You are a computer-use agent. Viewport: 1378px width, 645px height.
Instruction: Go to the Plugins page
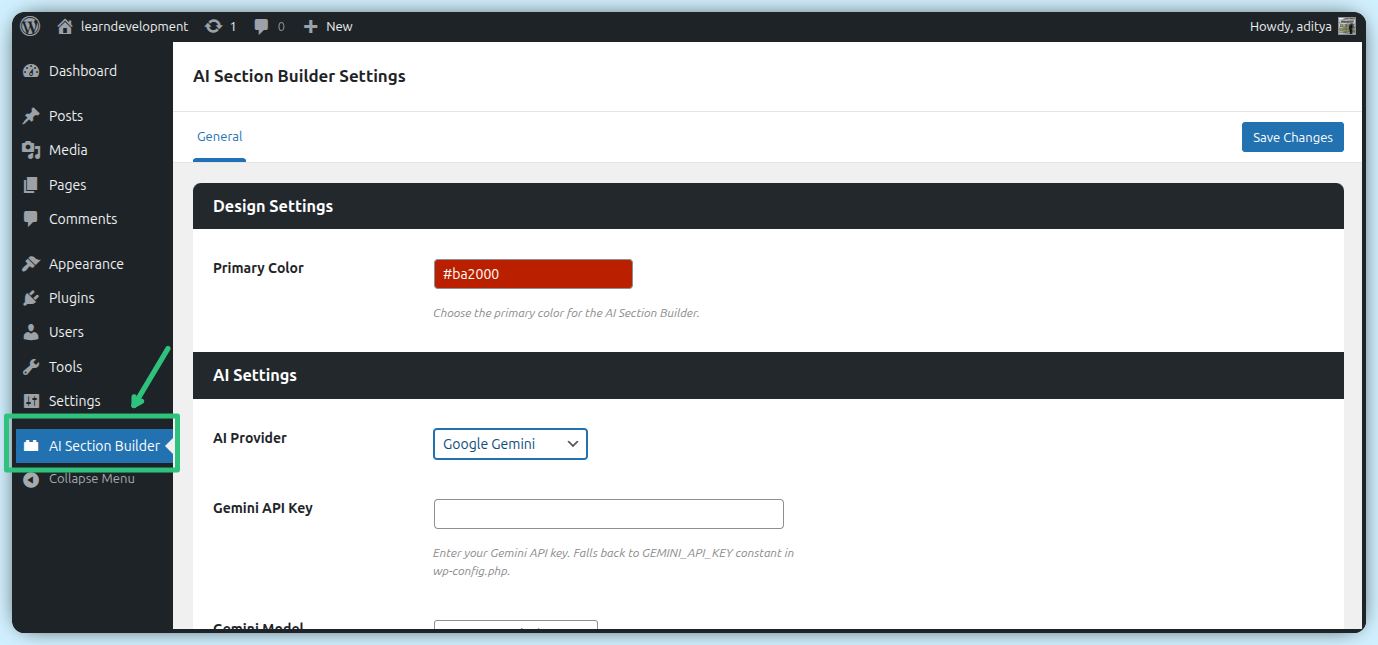point(71,298)
